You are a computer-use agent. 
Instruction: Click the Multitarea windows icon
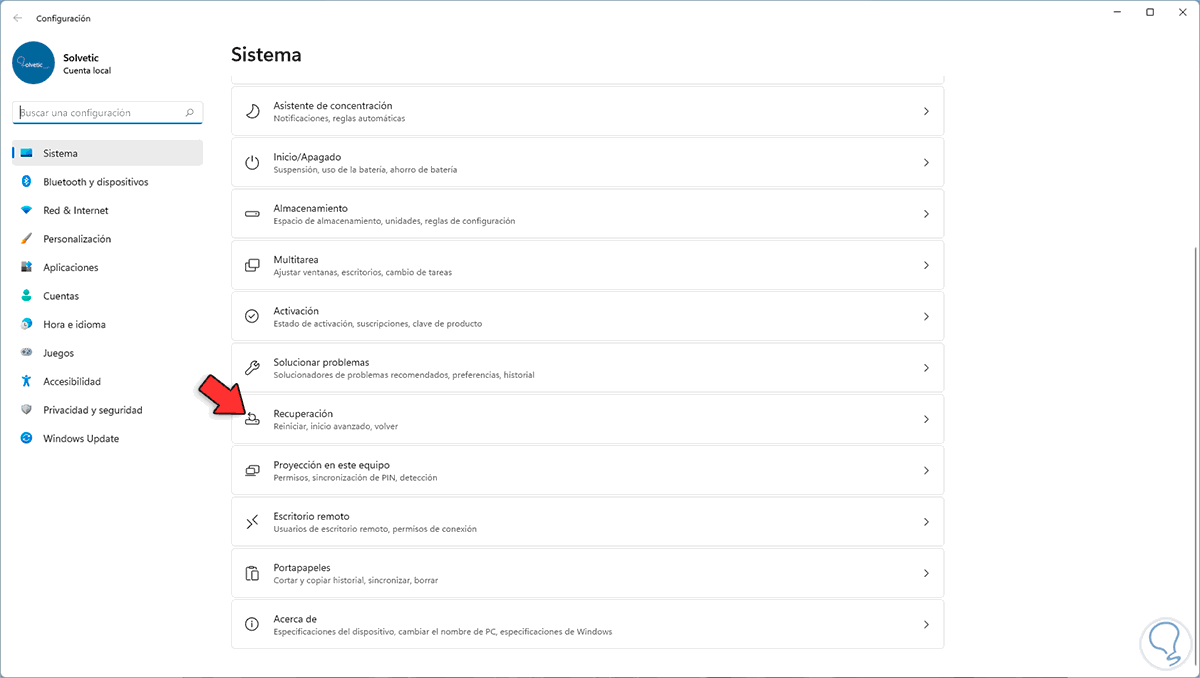[253, 265]
